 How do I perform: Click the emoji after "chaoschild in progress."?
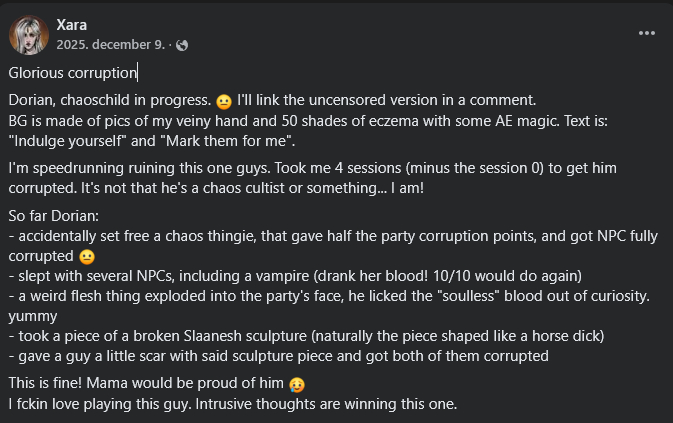pos(224,101)
